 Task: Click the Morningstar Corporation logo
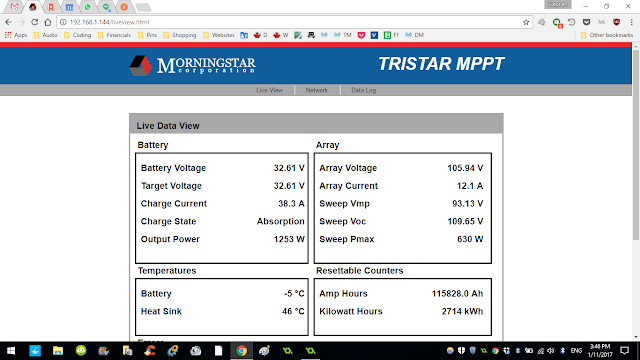pos(193,65)
